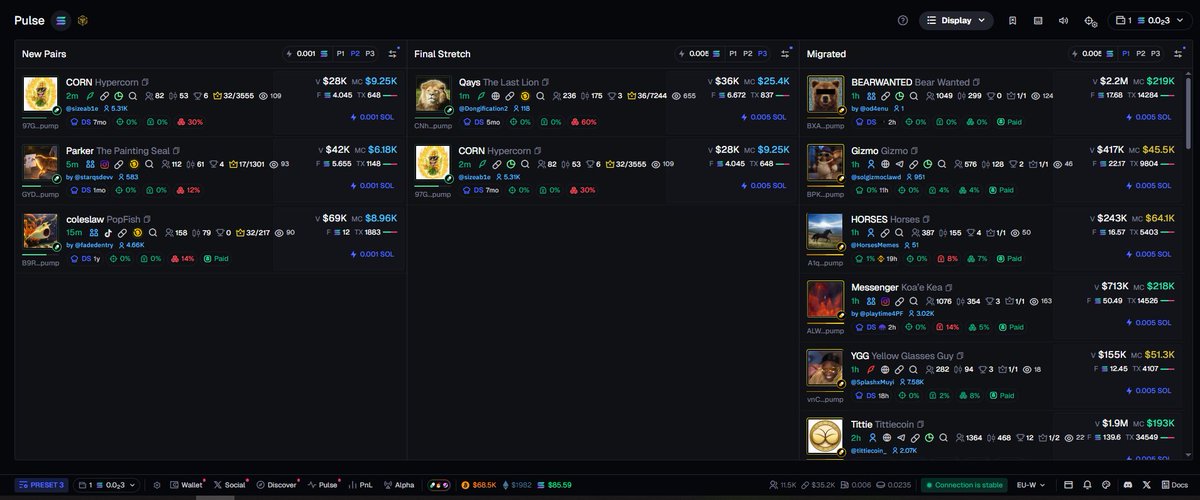This screenshot has width=1200, height=500.
Task: Click the TikTok icon on the coleslaw row
Action: pos(108,232)
